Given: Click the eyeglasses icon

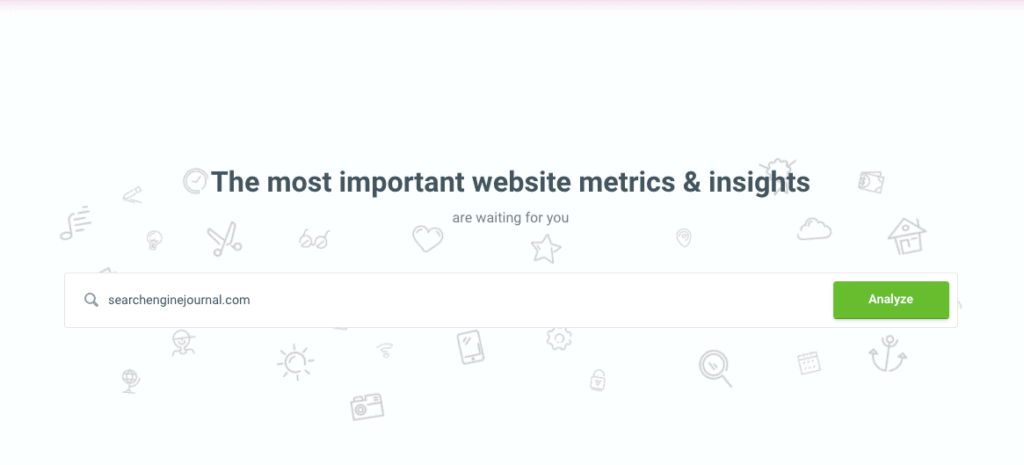Looking at the screenshot, I should [x=314, y=239].
